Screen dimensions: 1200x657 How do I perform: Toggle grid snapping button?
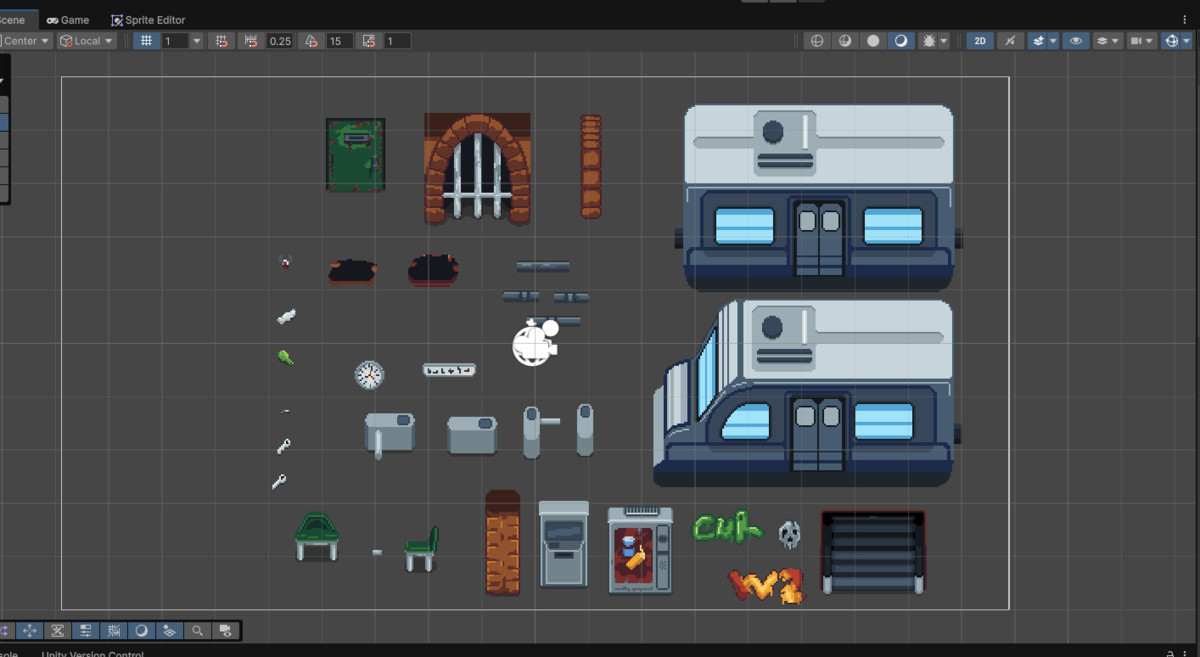pos(147,41)
